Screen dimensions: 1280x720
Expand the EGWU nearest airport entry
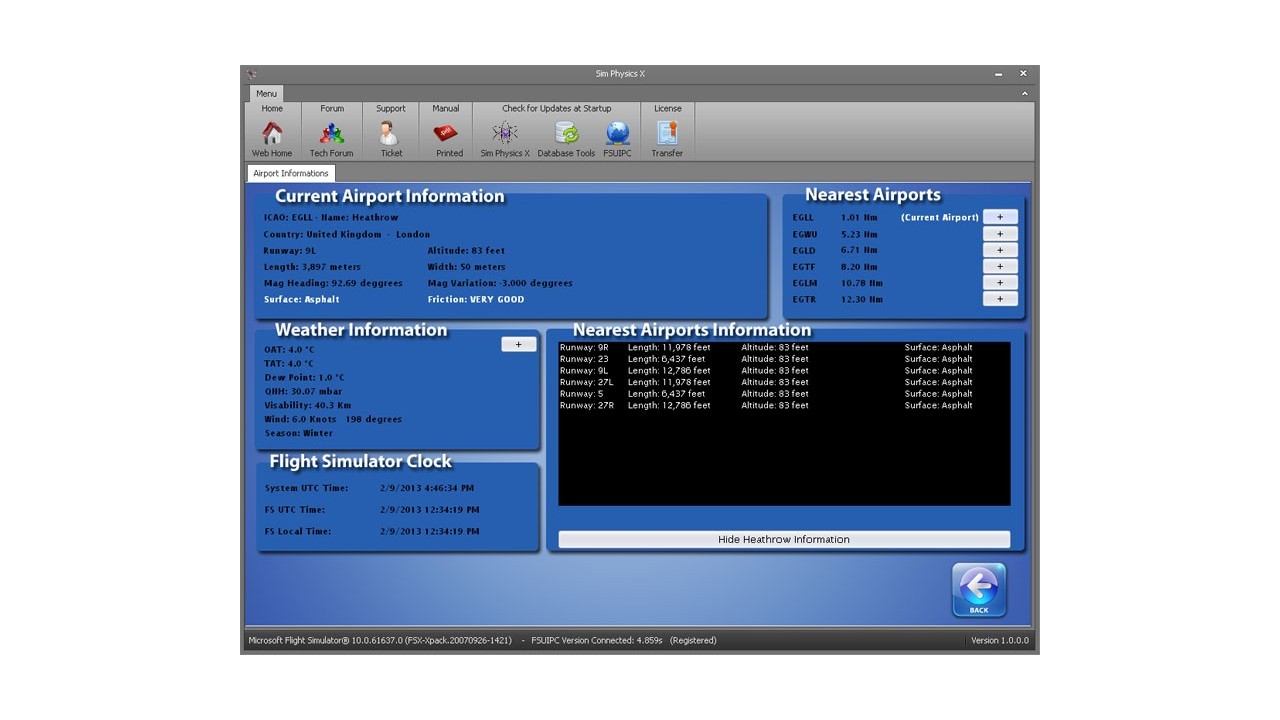click(1000, 234)
